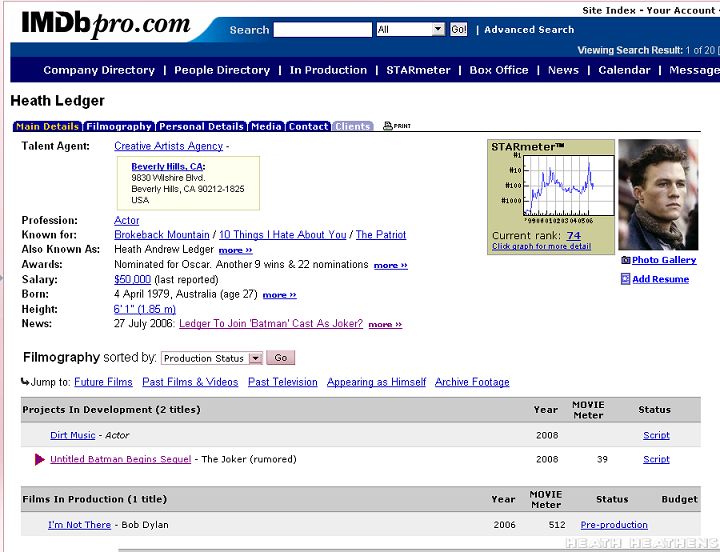Screen dimensions: 720x552
Task: Open the I'm Not There title link
Action: 79,525
